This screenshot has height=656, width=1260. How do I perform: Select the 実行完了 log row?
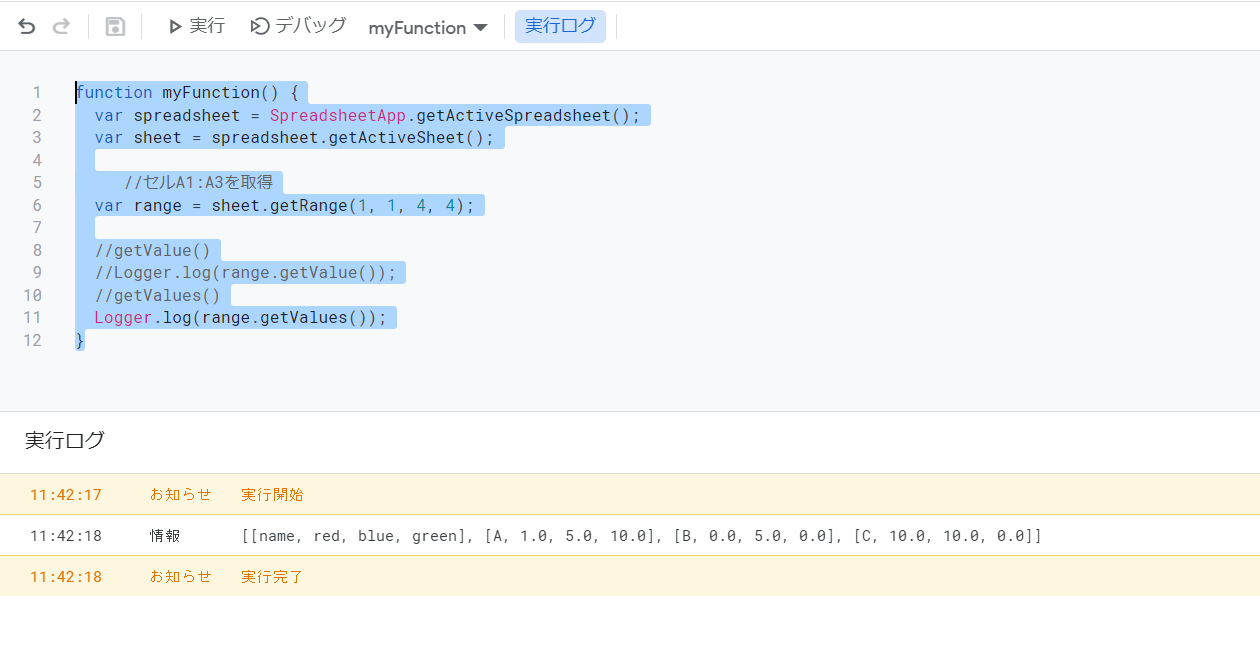[630, 577]
